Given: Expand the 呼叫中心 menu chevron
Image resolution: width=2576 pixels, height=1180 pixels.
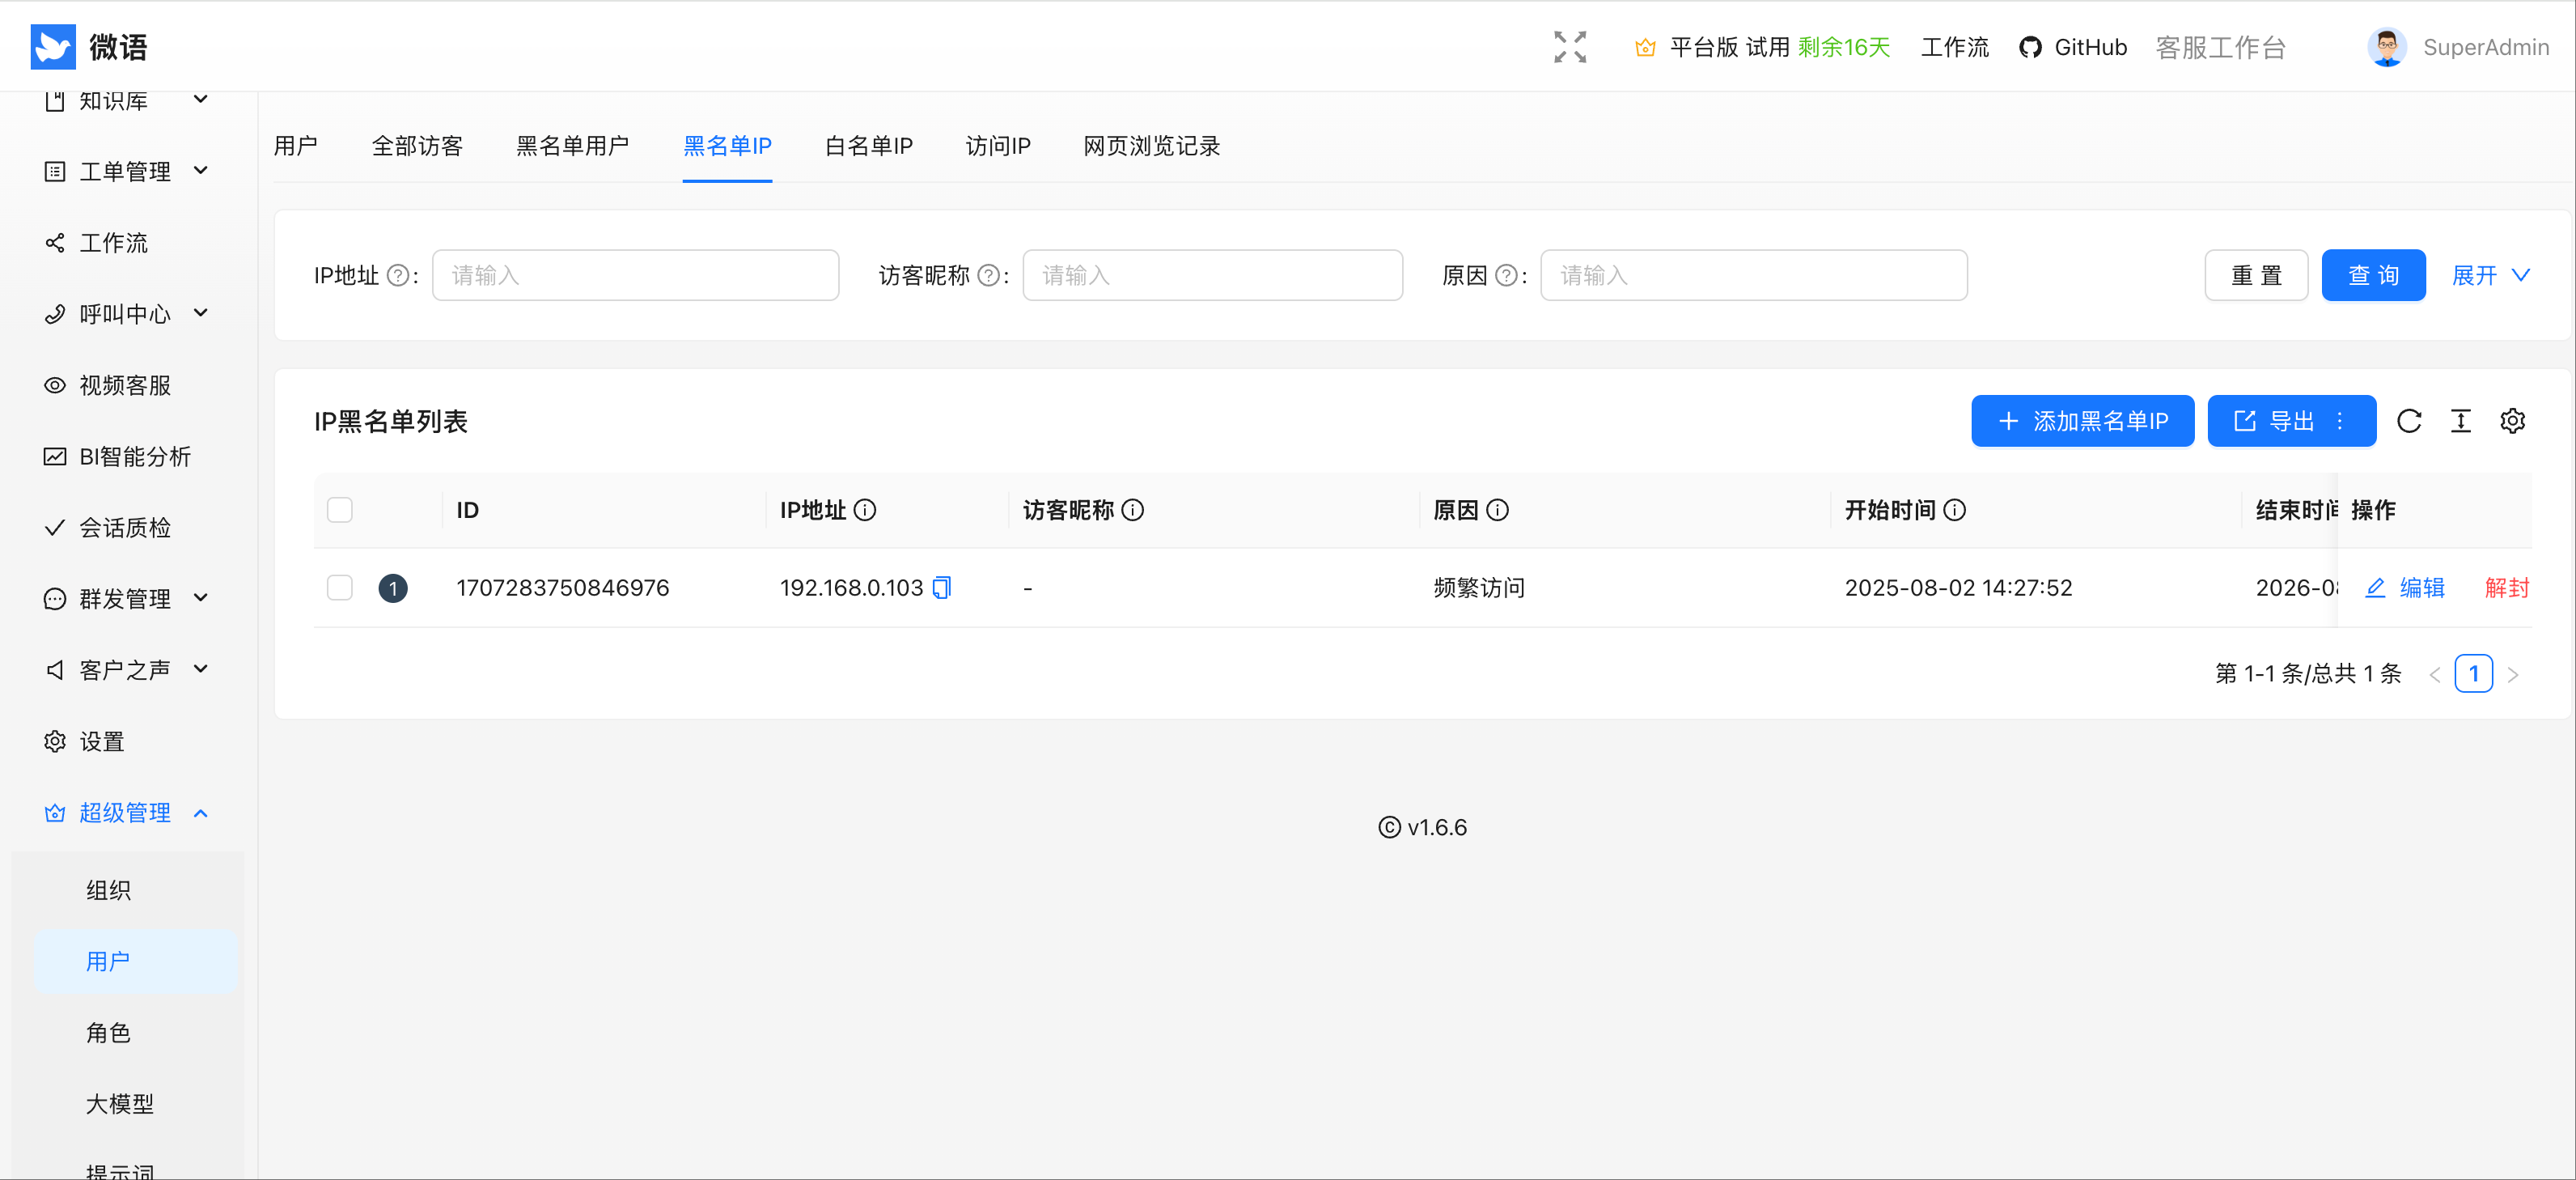Looking at the screenshot, I should (201, 313).
